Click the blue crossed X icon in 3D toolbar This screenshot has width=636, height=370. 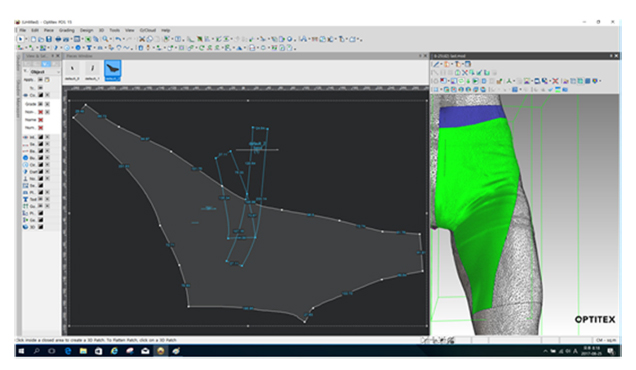pyautogui.click(x=465, y=73)
